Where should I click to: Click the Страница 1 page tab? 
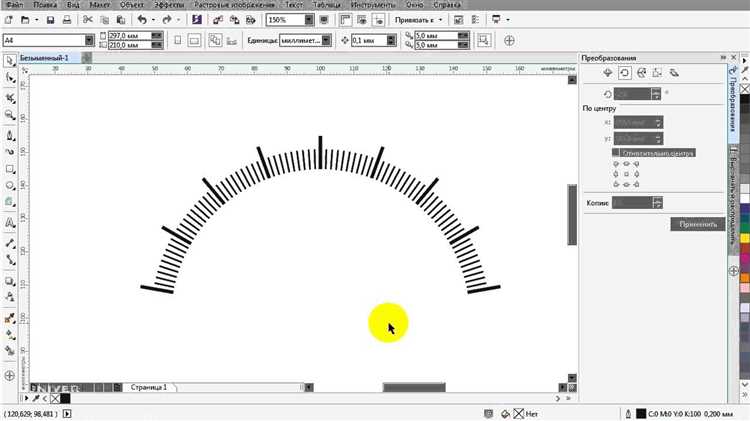150,386
